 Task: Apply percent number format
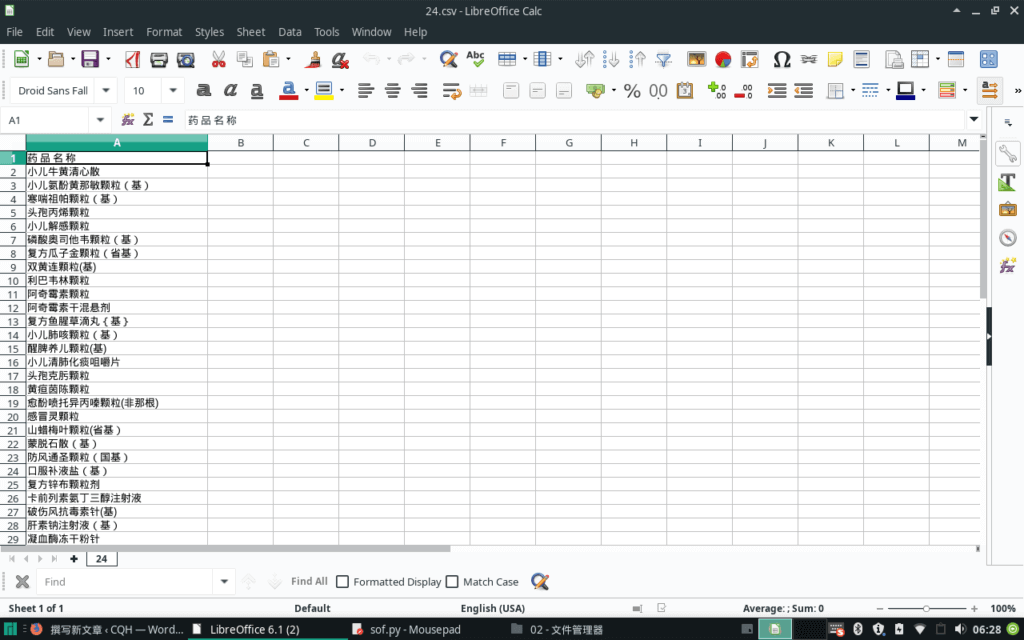(x=632, y=91)
